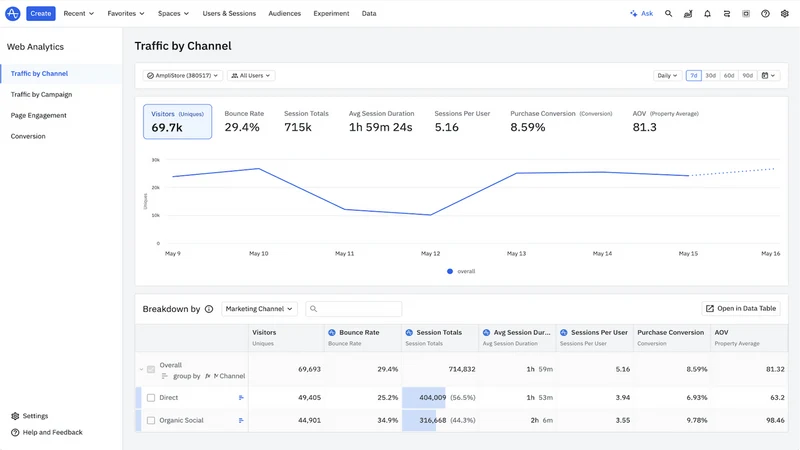800x450 pixels.
Task: Click the 404,009 session totals cell
Action: [440, 397]
